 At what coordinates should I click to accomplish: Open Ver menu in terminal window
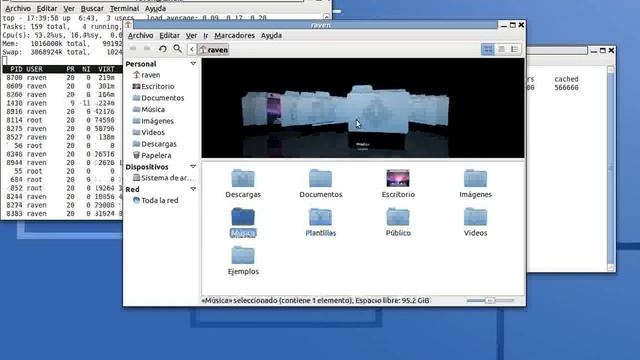pyautogui.click(x=69, y=8)
